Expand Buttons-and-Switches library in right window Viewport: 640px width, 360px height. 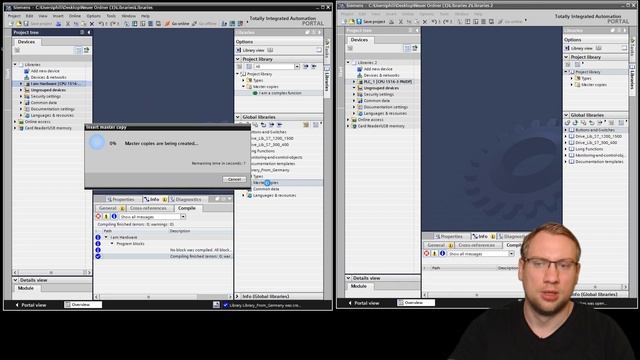(x=567, y=130)
